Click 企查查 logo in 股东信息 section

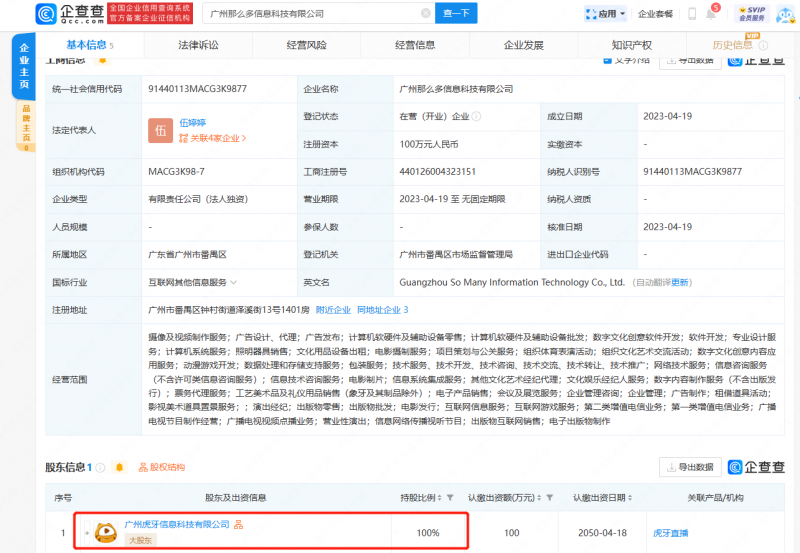756,467
